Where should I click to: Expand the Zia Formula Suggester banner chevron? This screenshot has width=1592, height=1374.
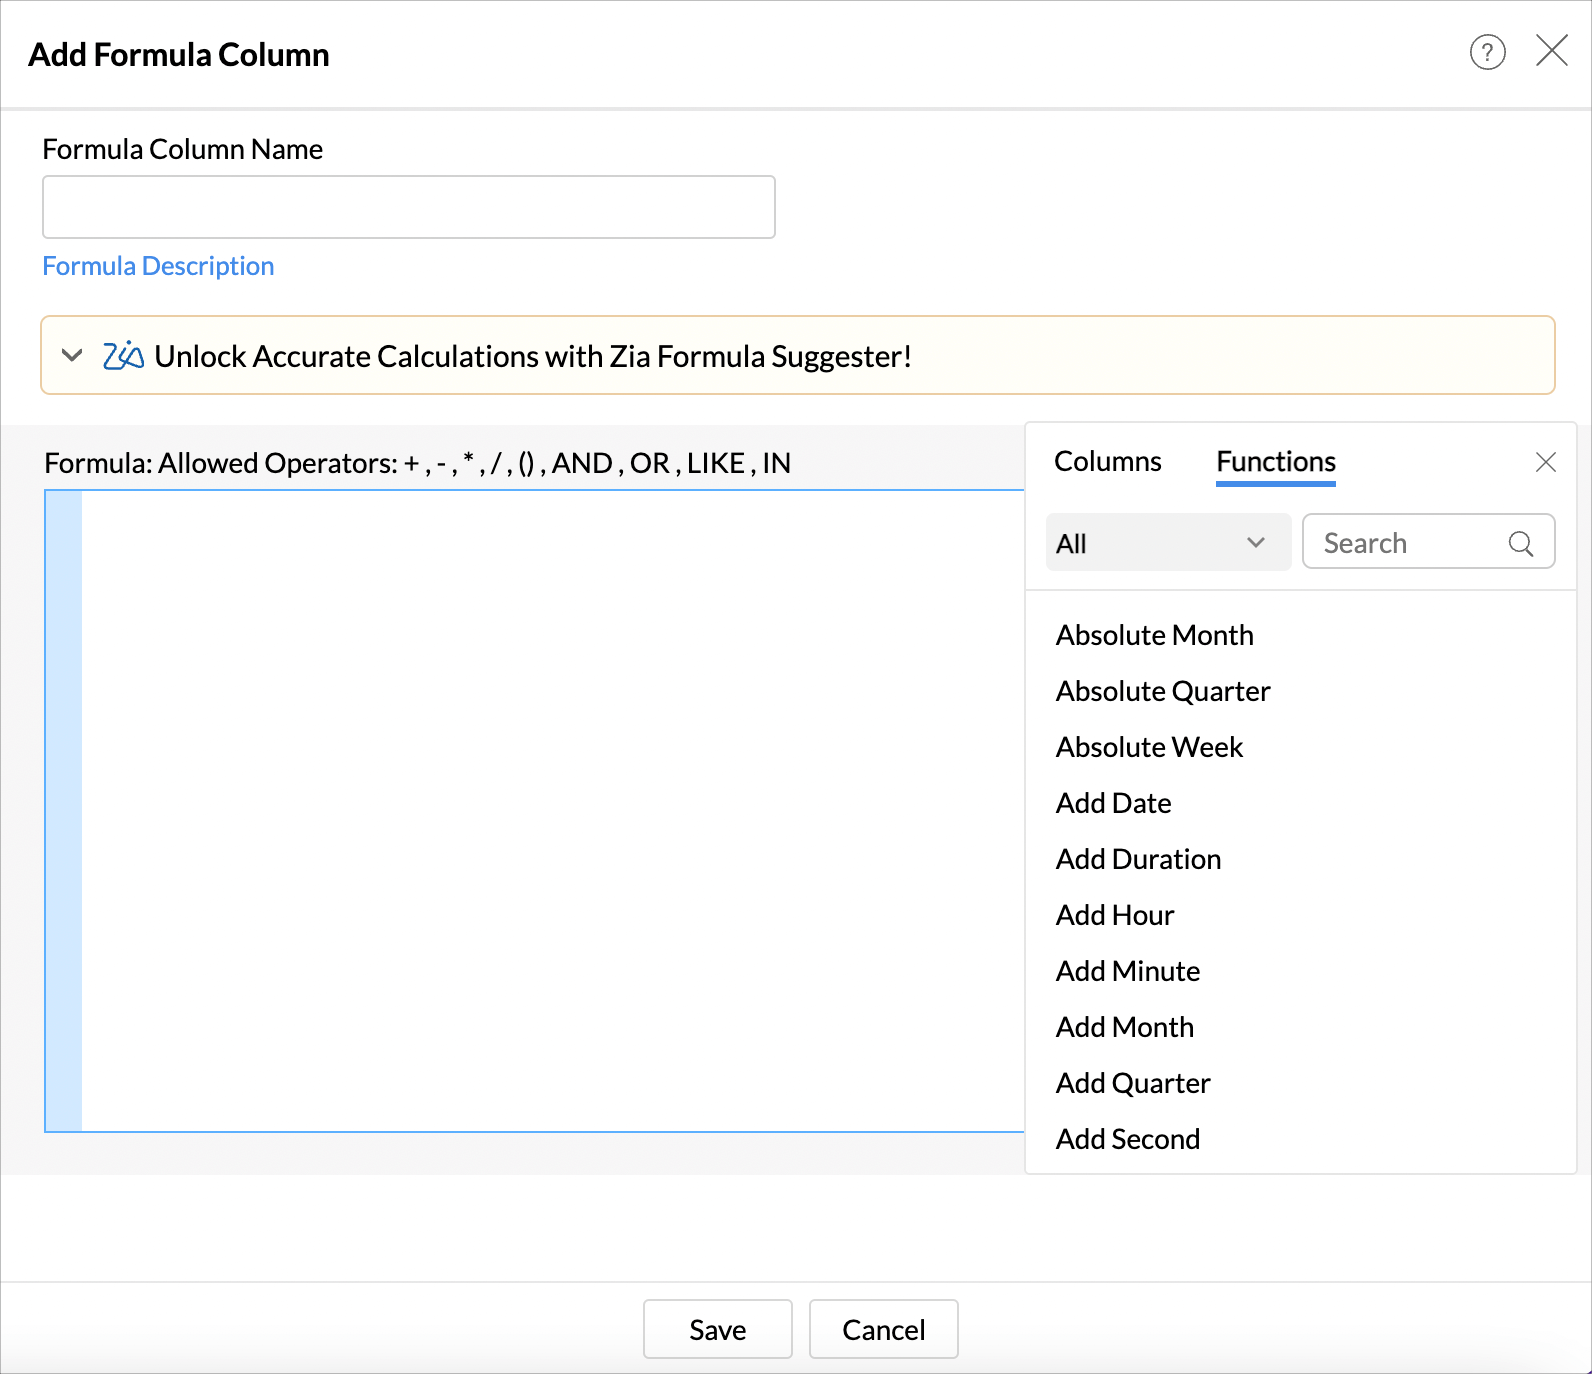(x=72, y=356)
